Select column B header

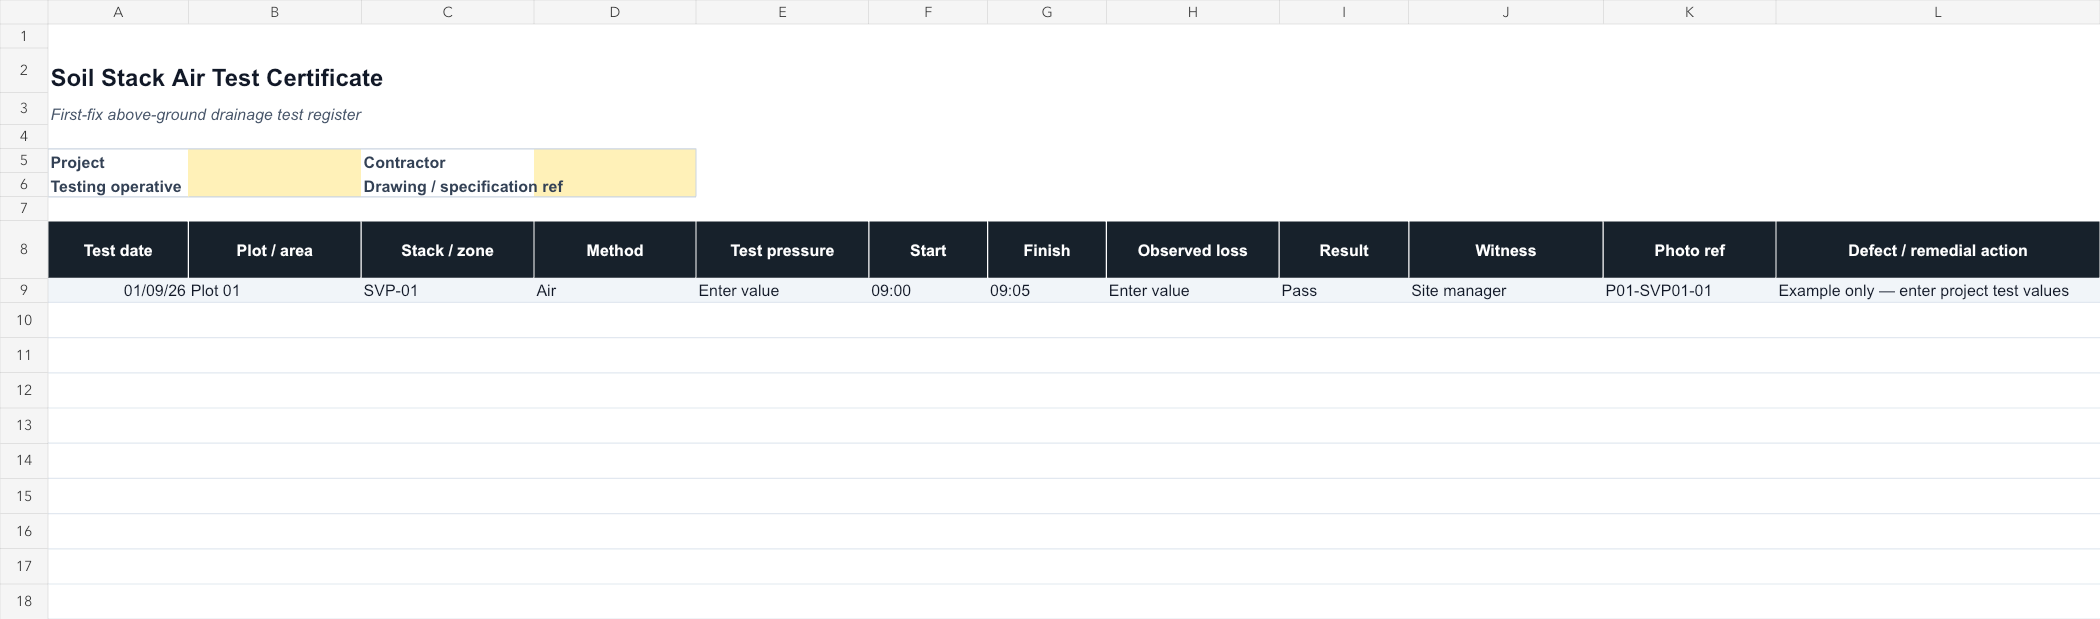[x=275, y=12]
